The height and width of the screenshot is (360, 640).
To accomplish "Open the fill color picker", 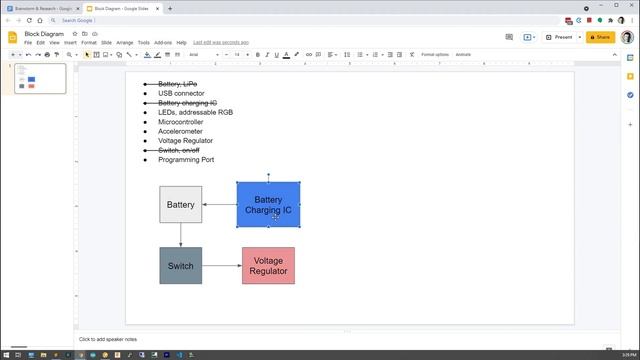I will coord(147,55).
